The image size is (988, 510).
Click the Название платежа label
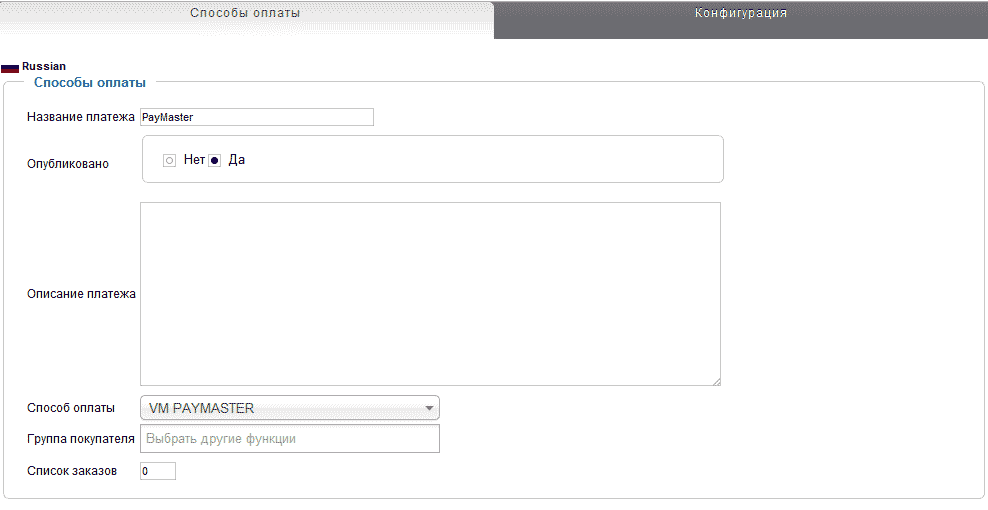[81, 117]
